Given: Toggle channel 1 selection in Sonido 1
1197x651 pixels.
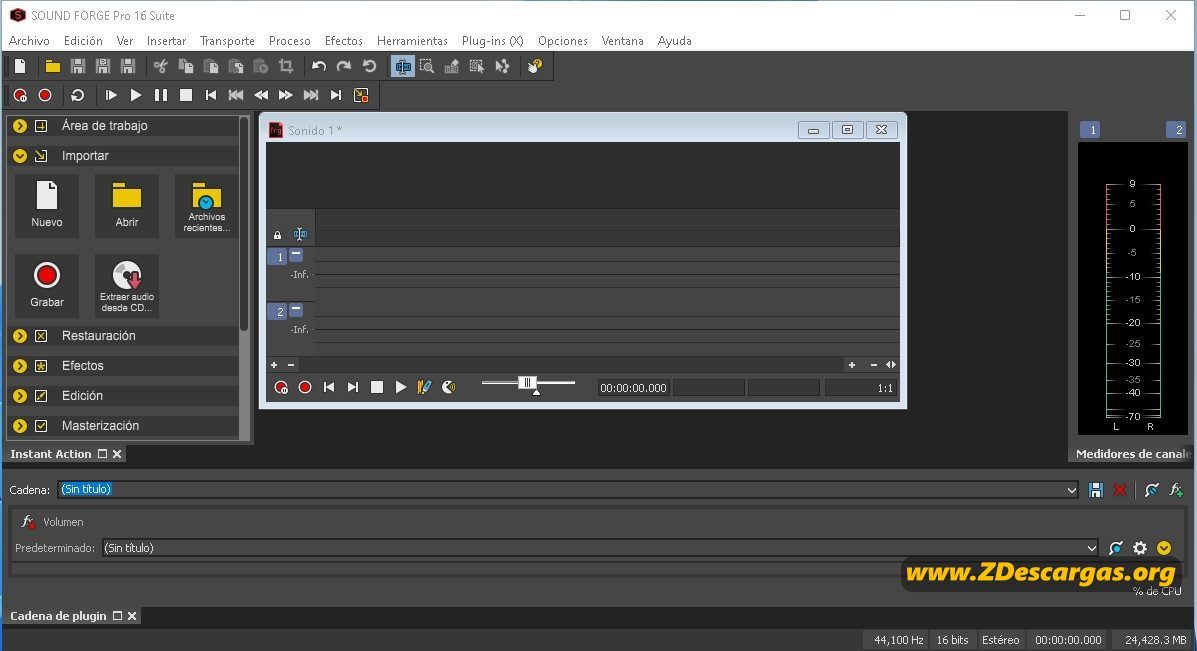Looking at the screenshot, I should [277, 257].
